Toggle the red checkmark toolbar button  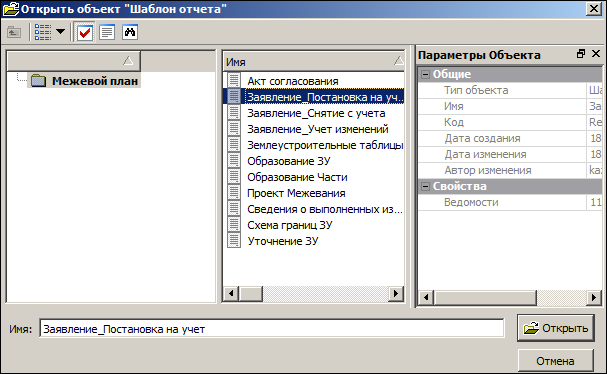pos(84,32)
